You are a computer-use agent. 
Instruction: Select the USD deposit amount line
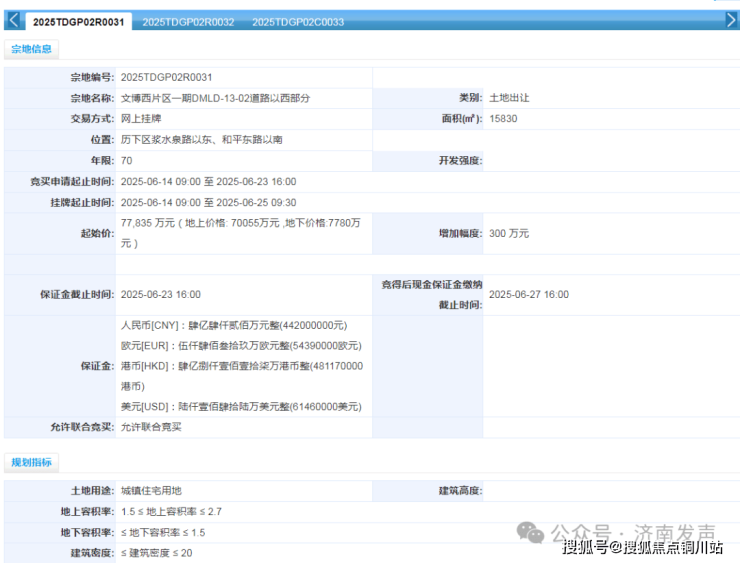point(241,407)
